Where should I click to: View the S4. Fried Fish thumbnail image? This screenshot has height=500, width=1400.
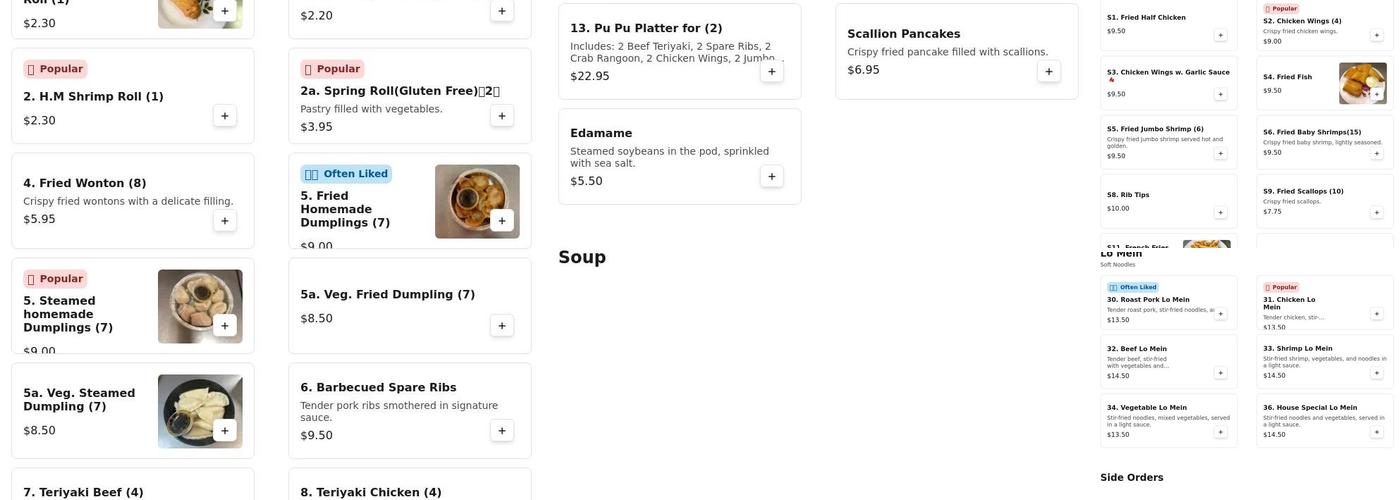1362,83
